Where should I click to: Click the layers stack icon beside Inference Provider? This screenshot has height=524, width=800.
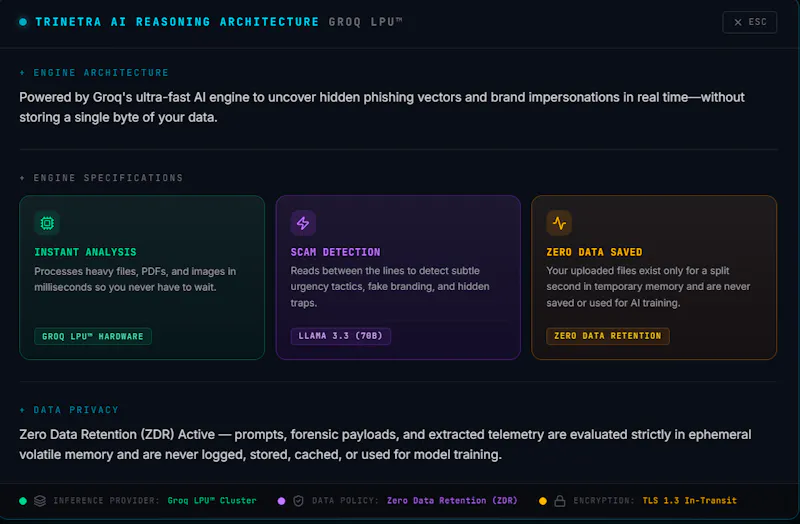coord(40,501)
